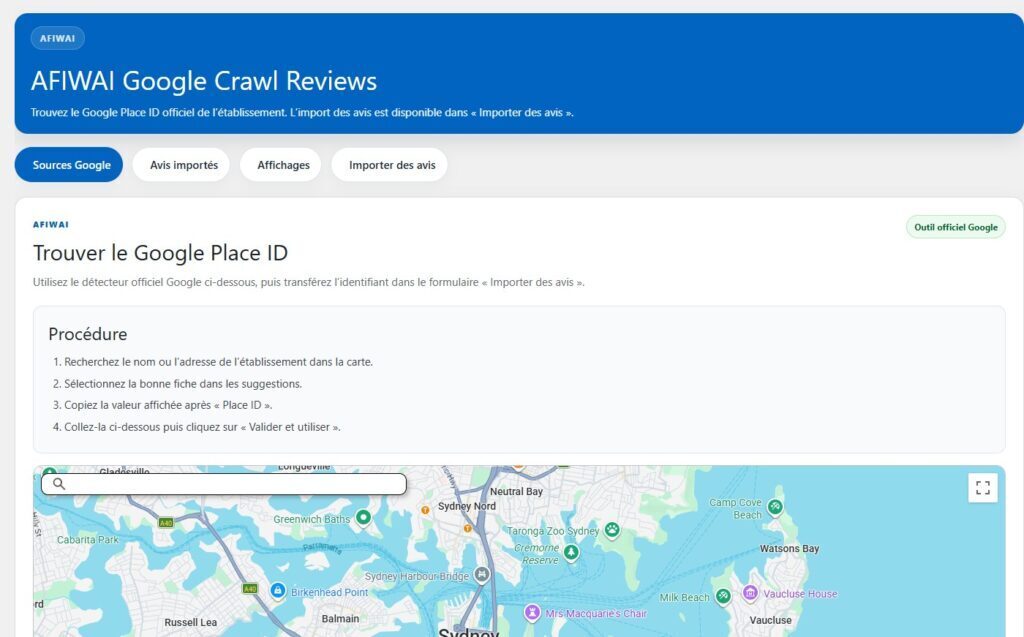The image size is (1024, 637).
Task: Click the Procédure heading
Action: (88, 334)
